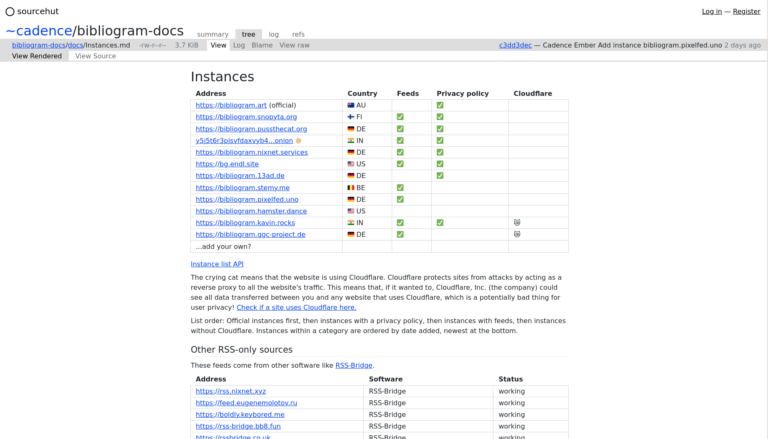768x439 pixels.
Task: Click the Feeds checkmark for bibliogram.snopyta.org
Action: 400,117
